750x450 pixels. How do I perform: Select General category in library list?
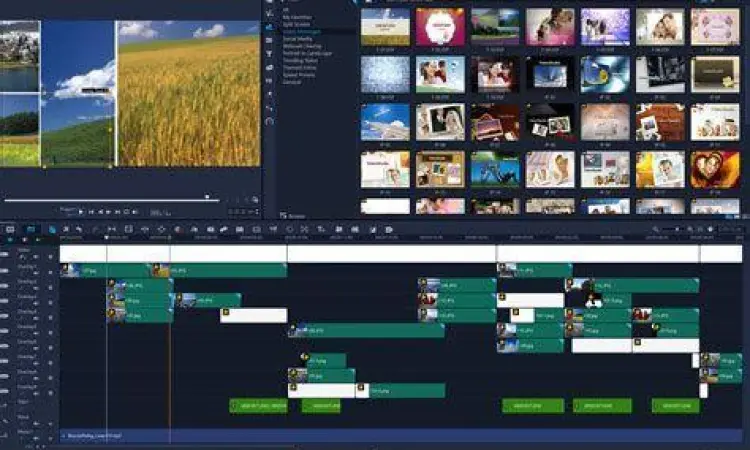(x=292, y=82)
